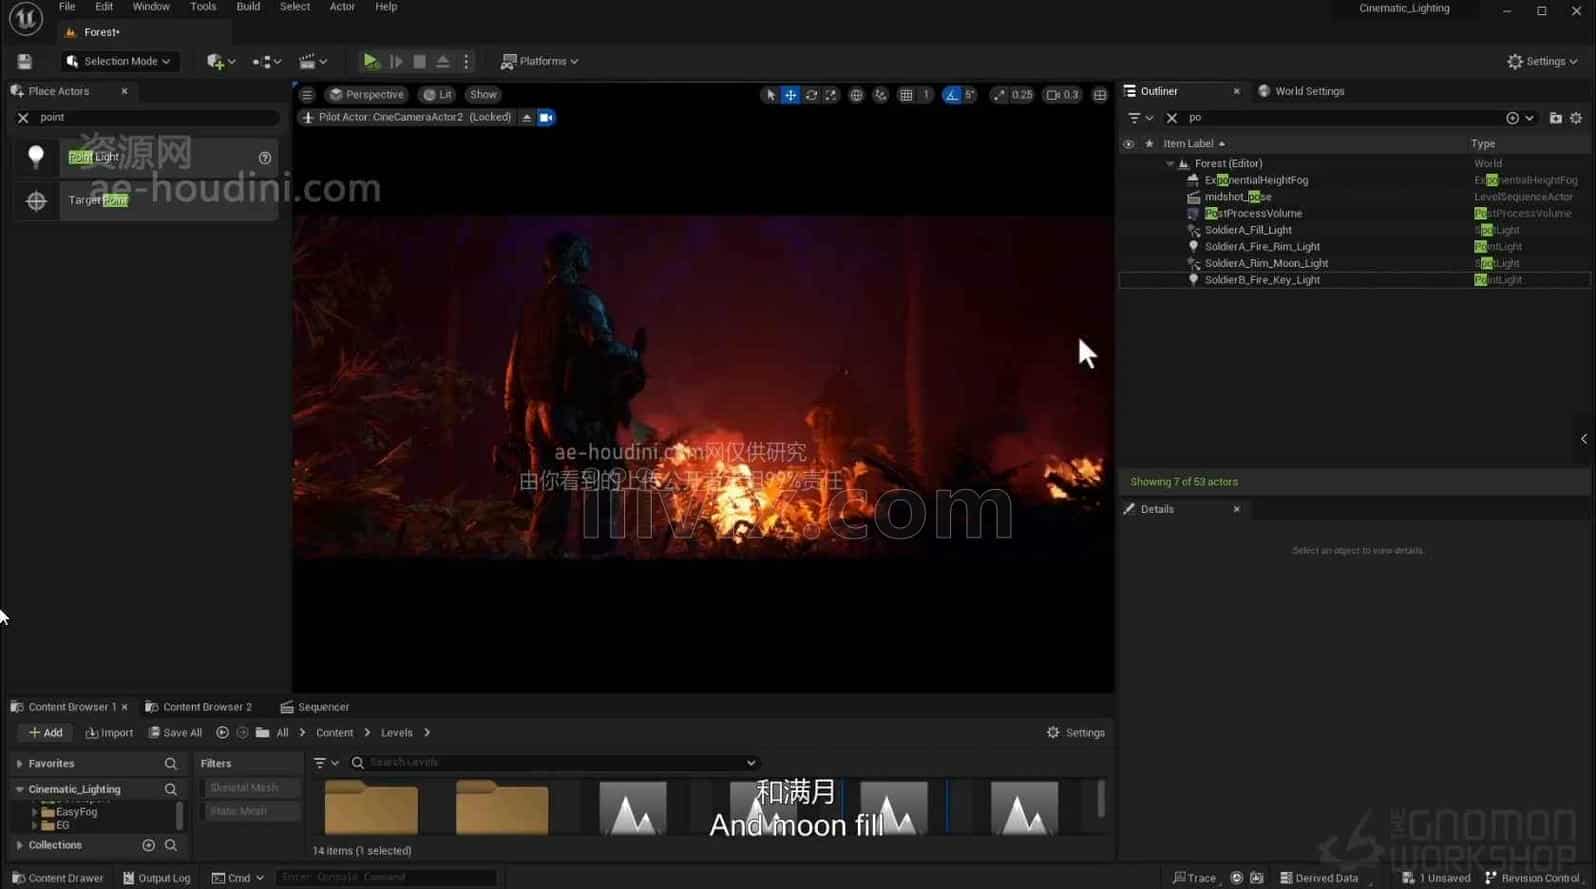Select SoldierA_Fire_Rim_Light in the Outliner
Image resolution: width=1596 pixels, height=889 pixels.
coord(1262,247)
